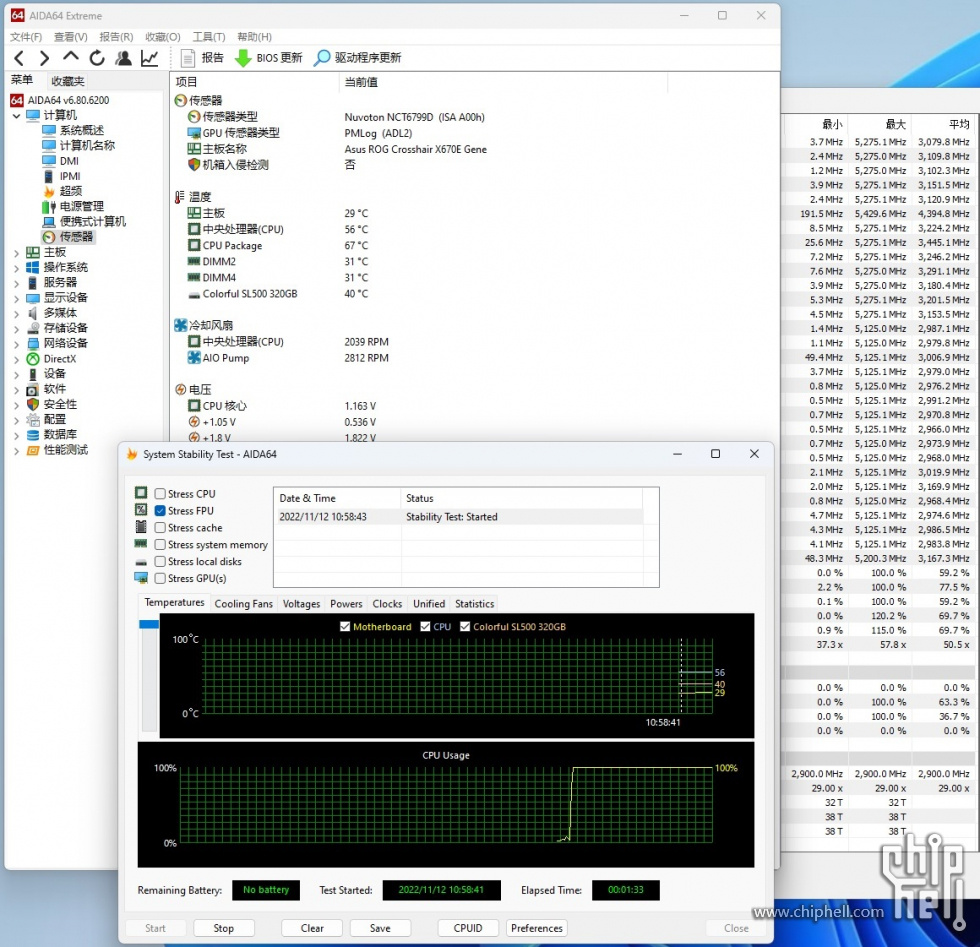Image resolution: width=980 pixels, height=947 pixels.
Task: Switch to the 收藏夹 favorites tab
Action: coord(67,81)
